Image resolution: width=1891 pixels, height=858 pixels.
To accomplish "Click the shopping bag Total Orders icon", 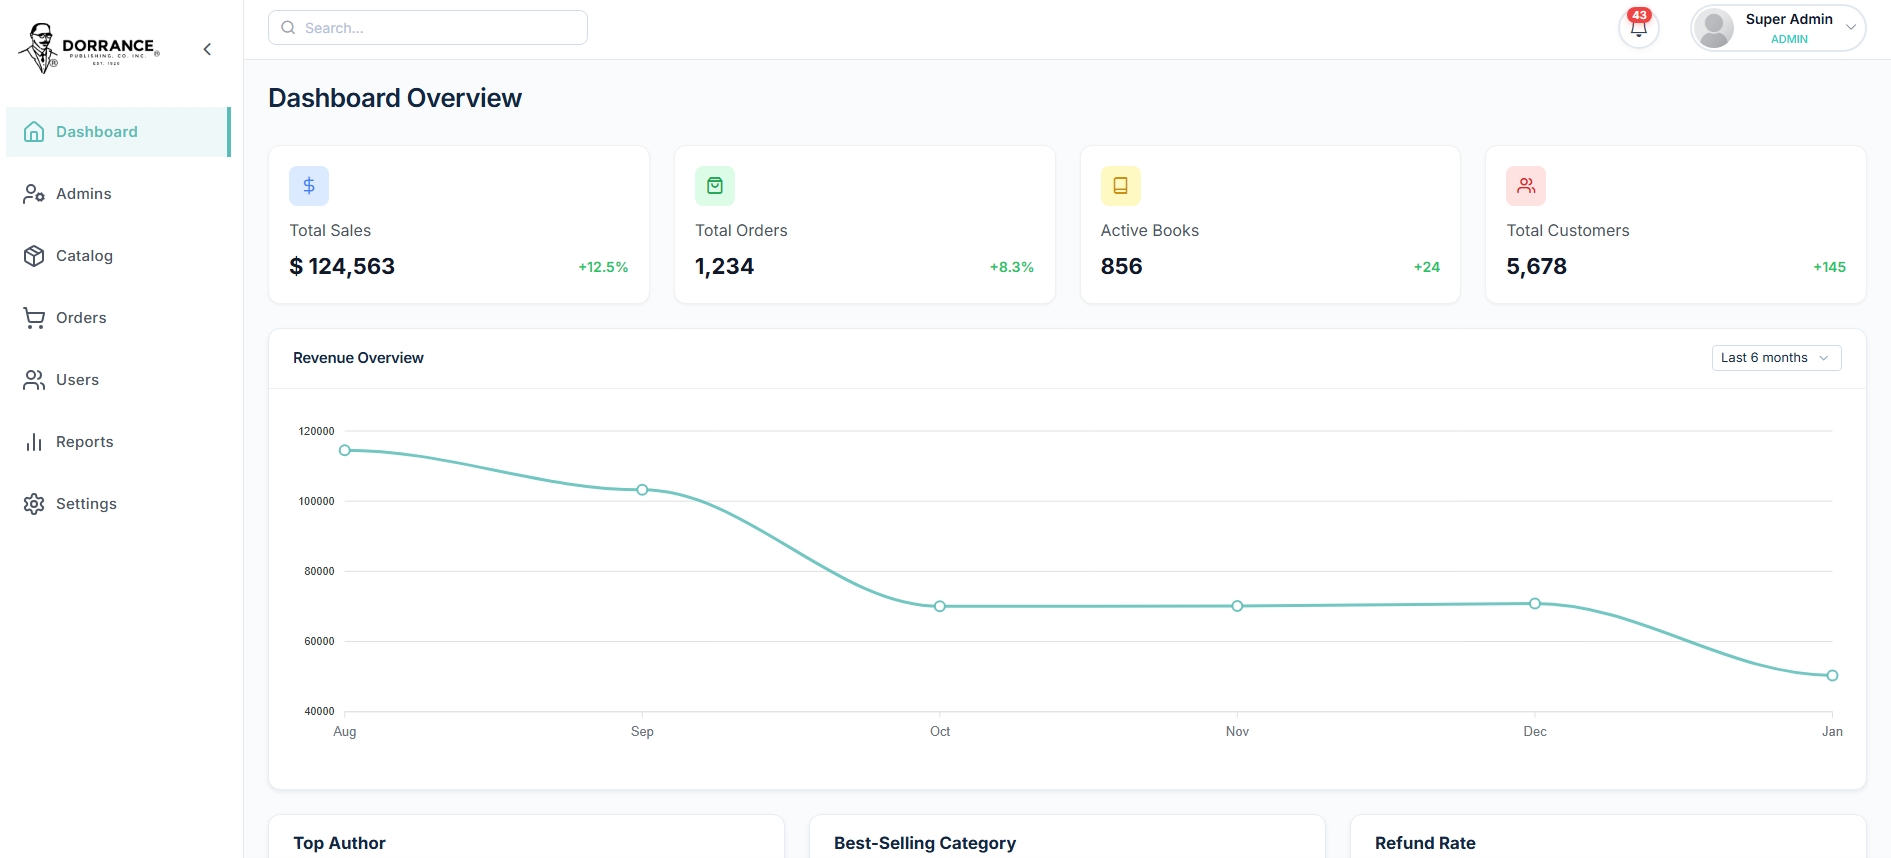I will (715, 186).
